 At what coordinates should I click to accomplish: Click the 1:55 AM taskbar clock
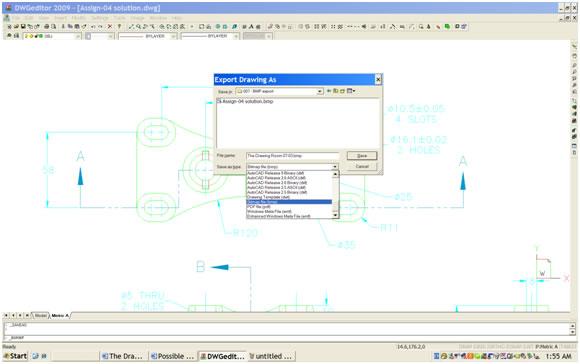coord(559,356)
